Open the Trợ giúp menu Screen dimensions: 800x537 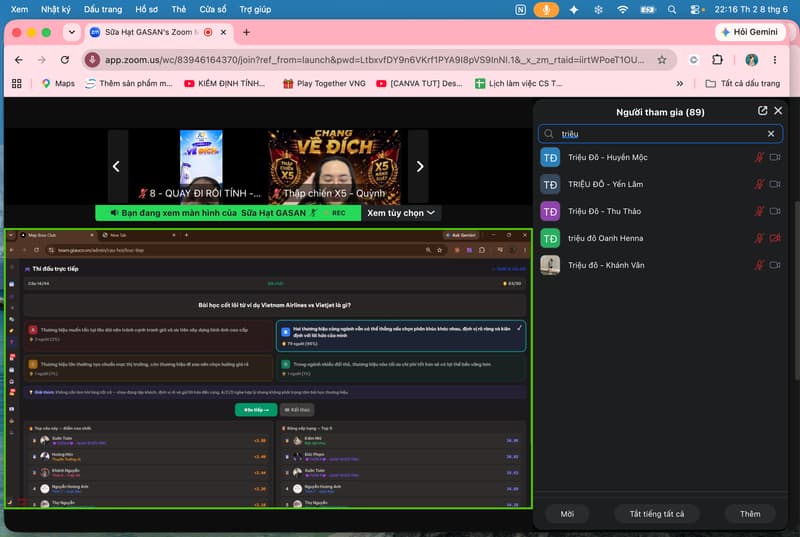[255, 9]
